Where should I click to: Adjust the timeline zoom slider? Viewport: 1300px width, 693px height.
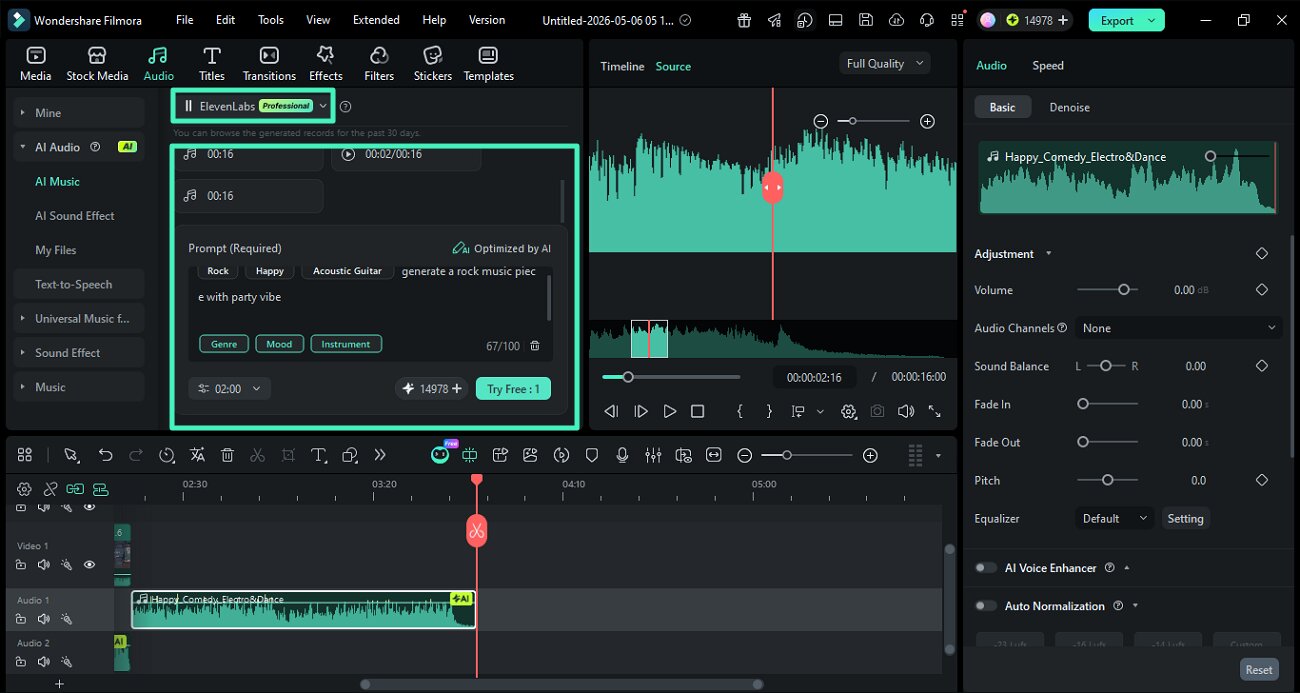tap(787, 455)
